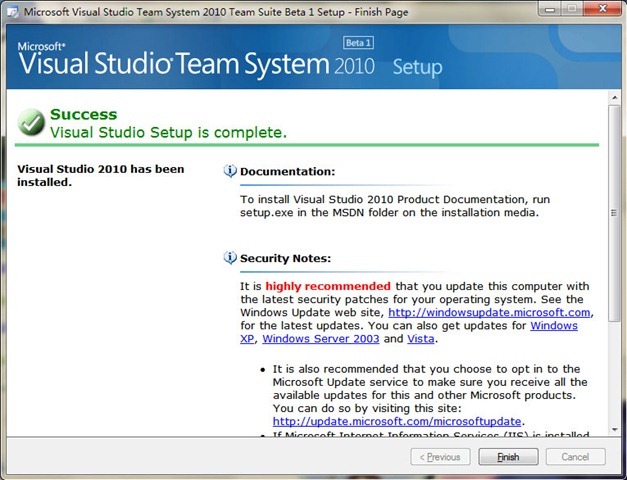Click the scrollbar down arrow
This screenshot has width=627, height=480.
pyautogui.click(x=614, y=430)
